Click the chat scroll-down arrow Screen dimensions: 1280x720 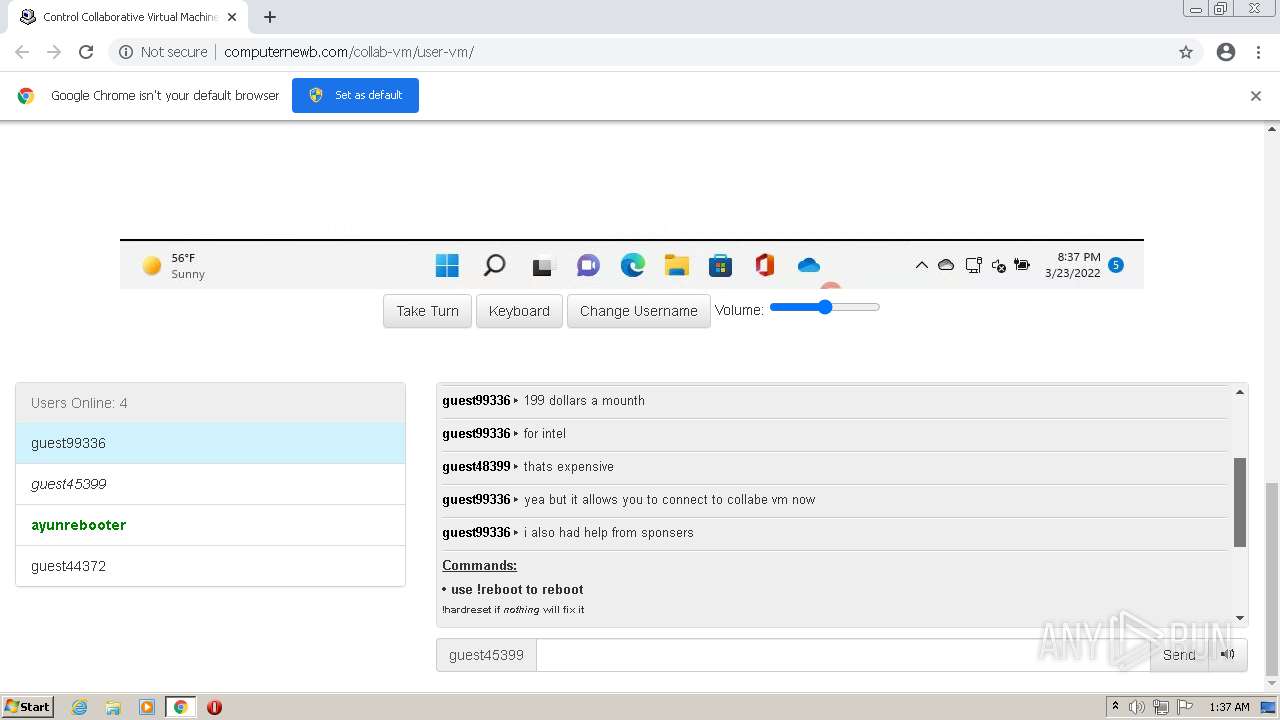point(1240,619)
